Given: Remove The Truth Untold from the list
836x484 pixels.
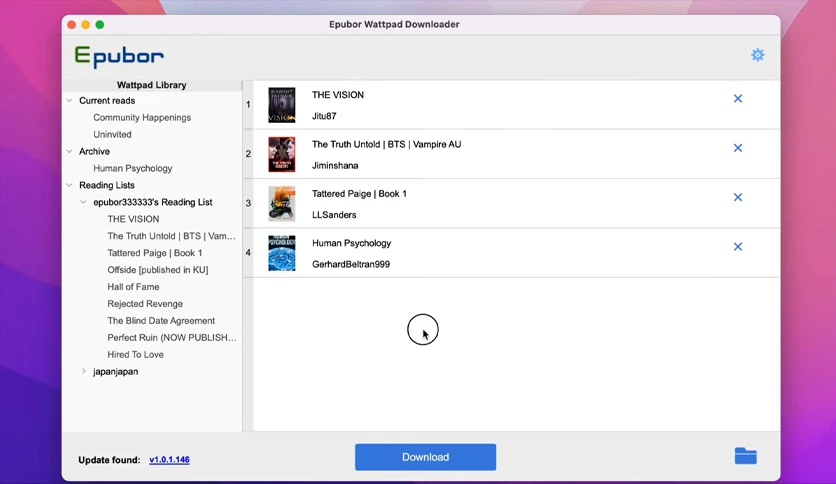Looking at the screenshot, I should tap(738, 148).
